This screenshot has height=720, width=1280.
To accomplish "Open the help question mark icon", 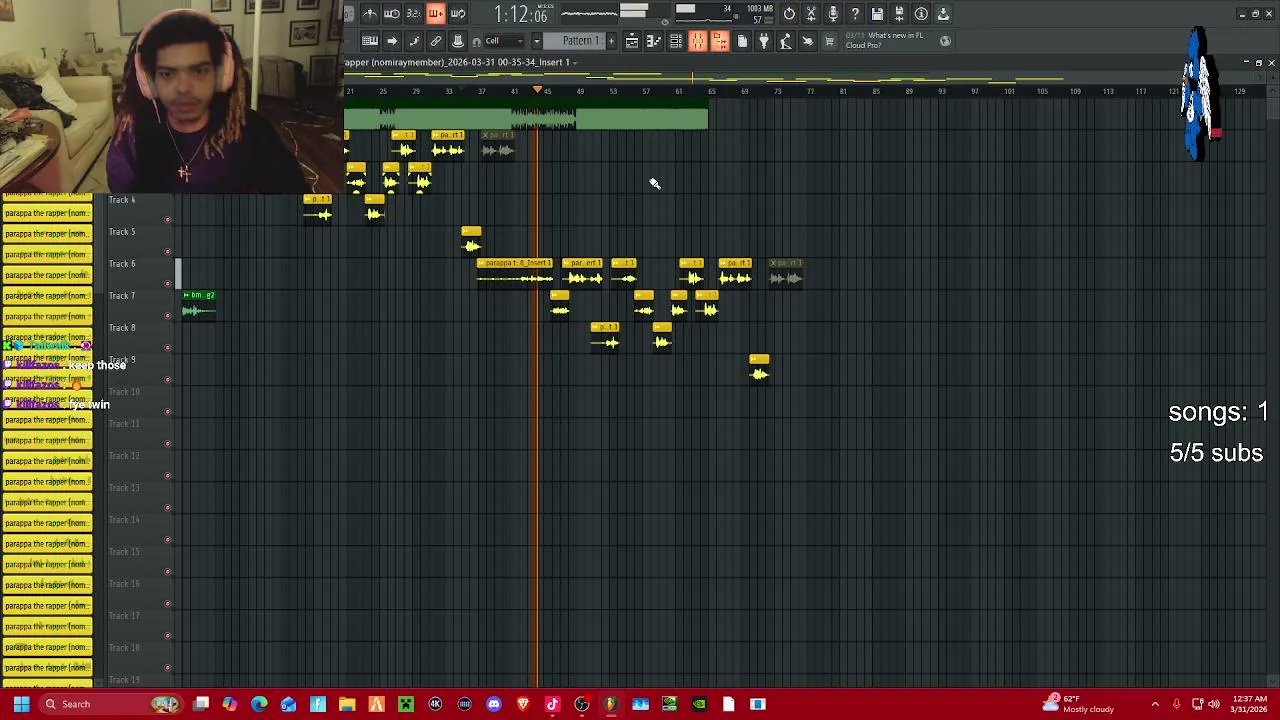I will (x=855, y=13).
